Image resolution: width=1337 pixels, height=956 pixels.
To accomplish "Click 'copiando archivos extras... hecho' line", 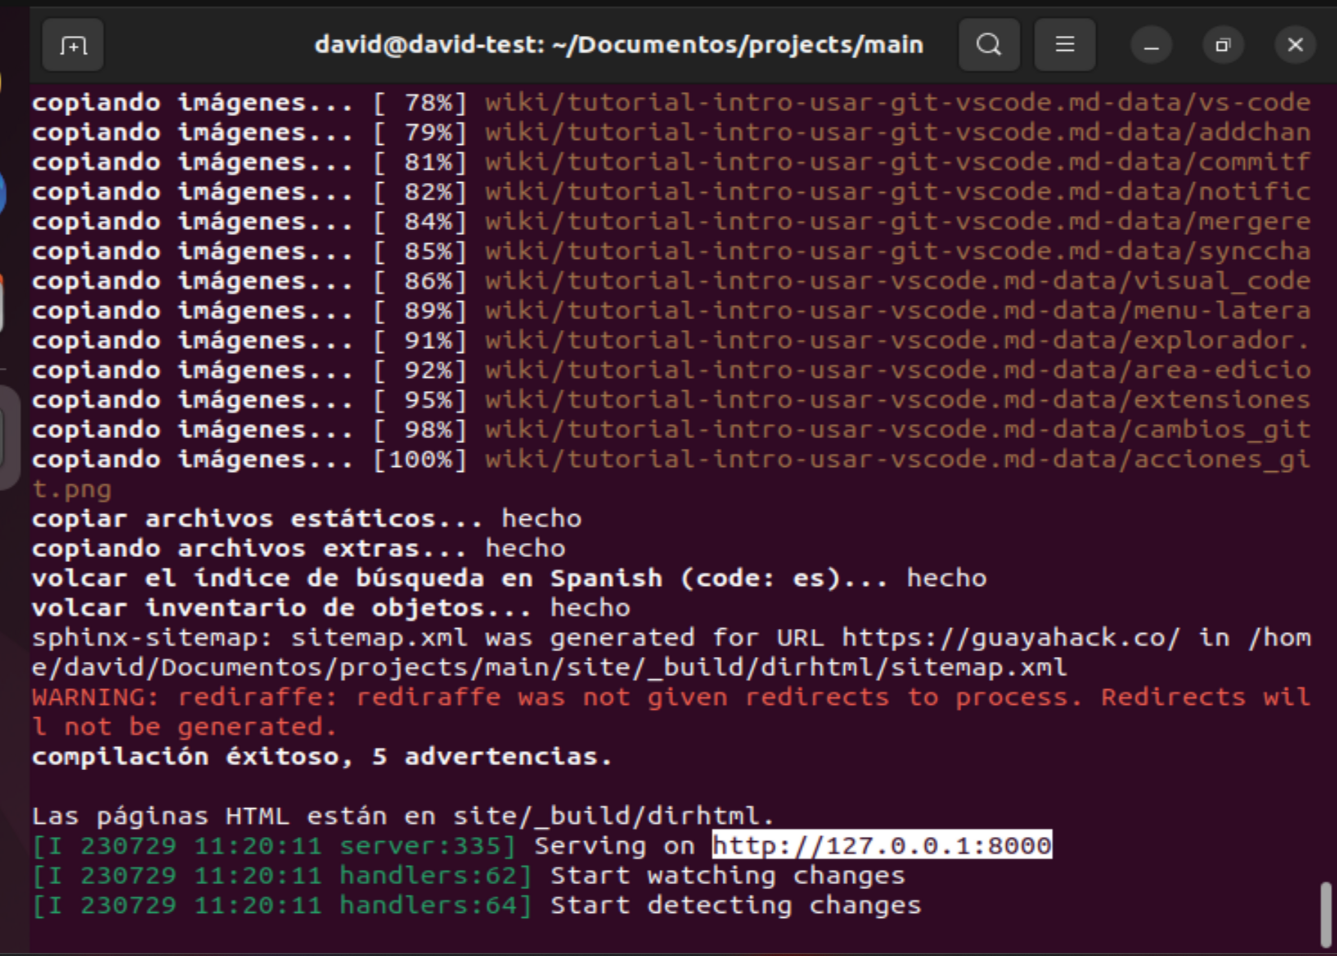I will coord(299,549).
